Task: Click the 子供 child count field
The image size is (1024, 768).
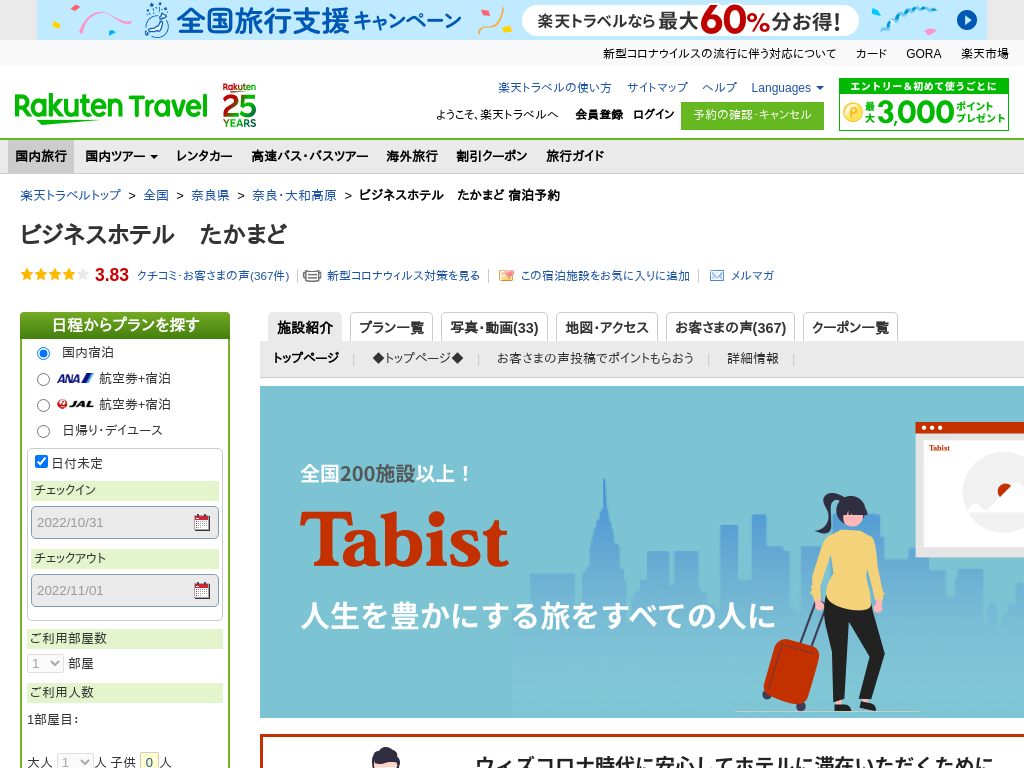Action: tap(150, 761)
